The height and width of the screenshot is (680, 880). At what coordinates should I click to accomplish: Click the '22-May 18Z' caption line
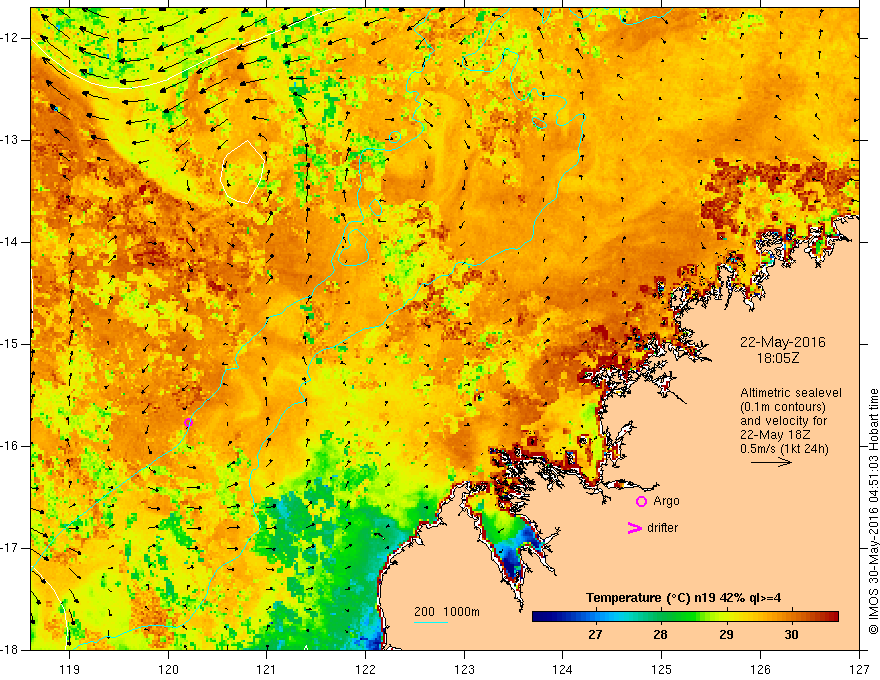[776, 435]
